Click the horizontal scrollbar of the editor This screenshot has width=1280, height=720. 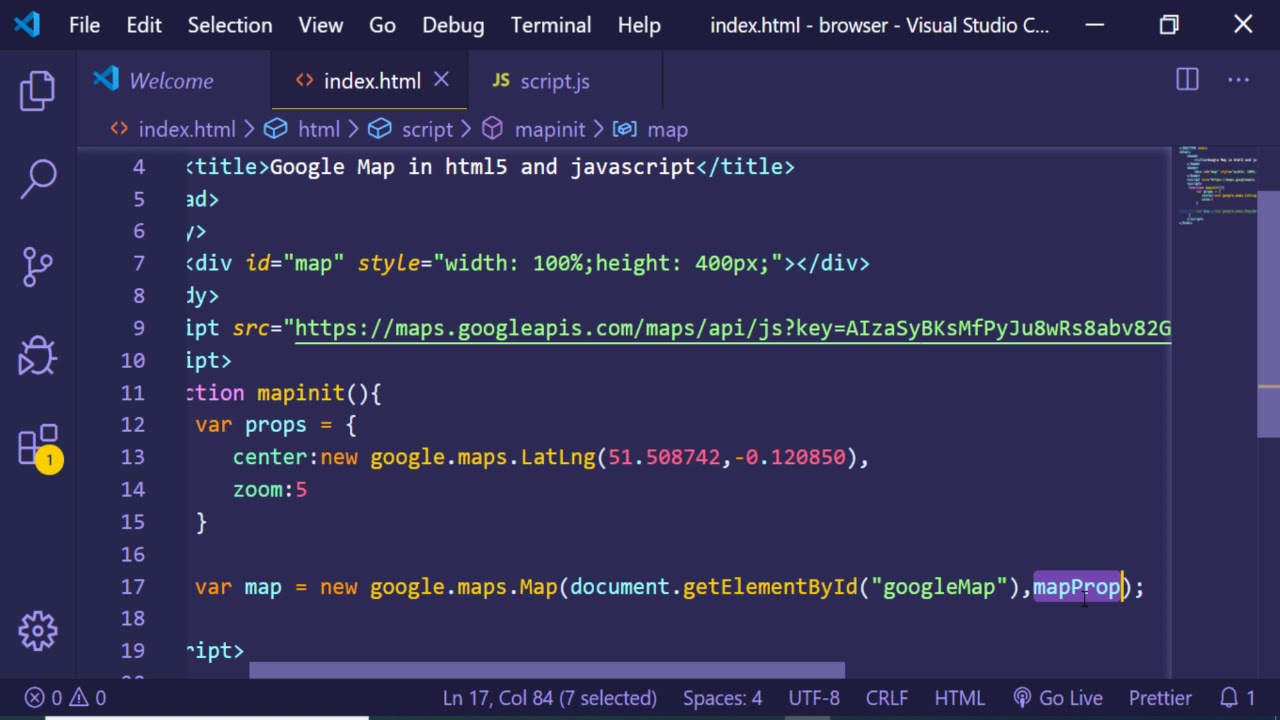click(547, 670)
